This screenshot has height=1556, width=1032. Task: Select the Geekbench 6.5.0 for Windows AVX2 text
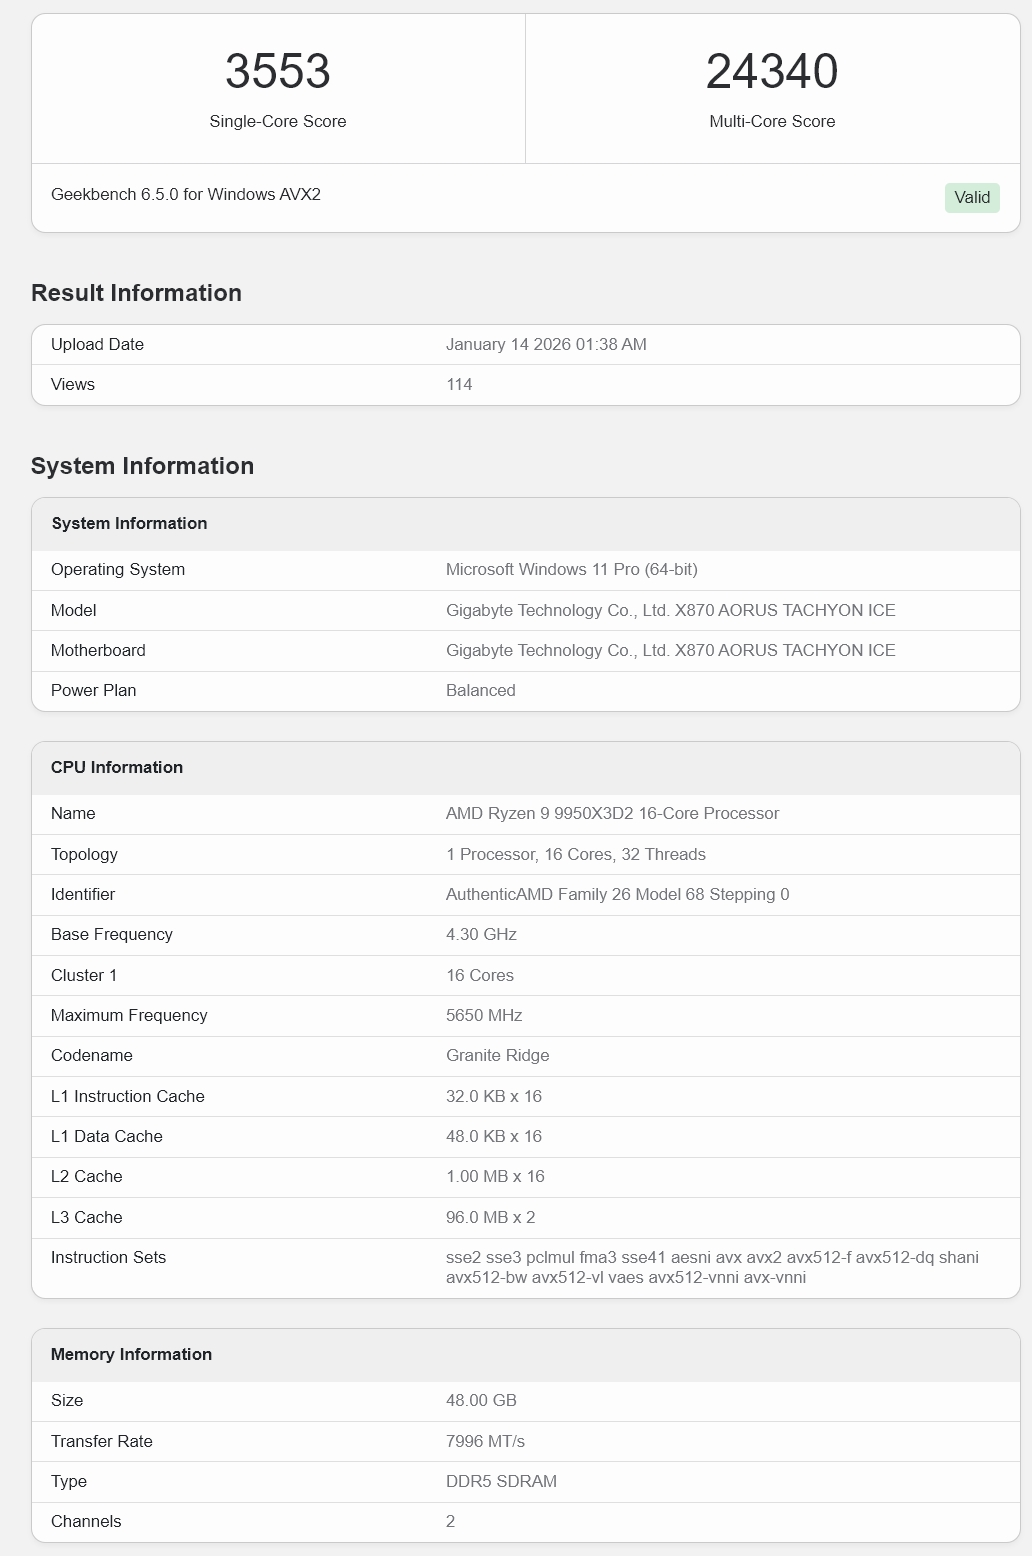coord(186,194)
